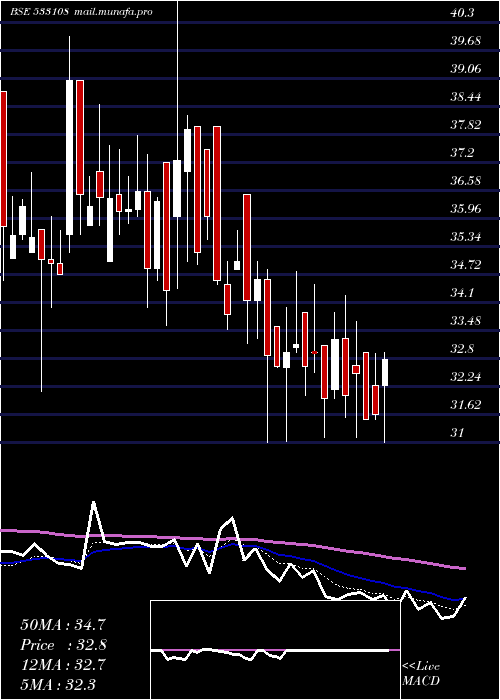Click the <<Live MACD label
Screen dimensions: 500x700
pos(421,673)
